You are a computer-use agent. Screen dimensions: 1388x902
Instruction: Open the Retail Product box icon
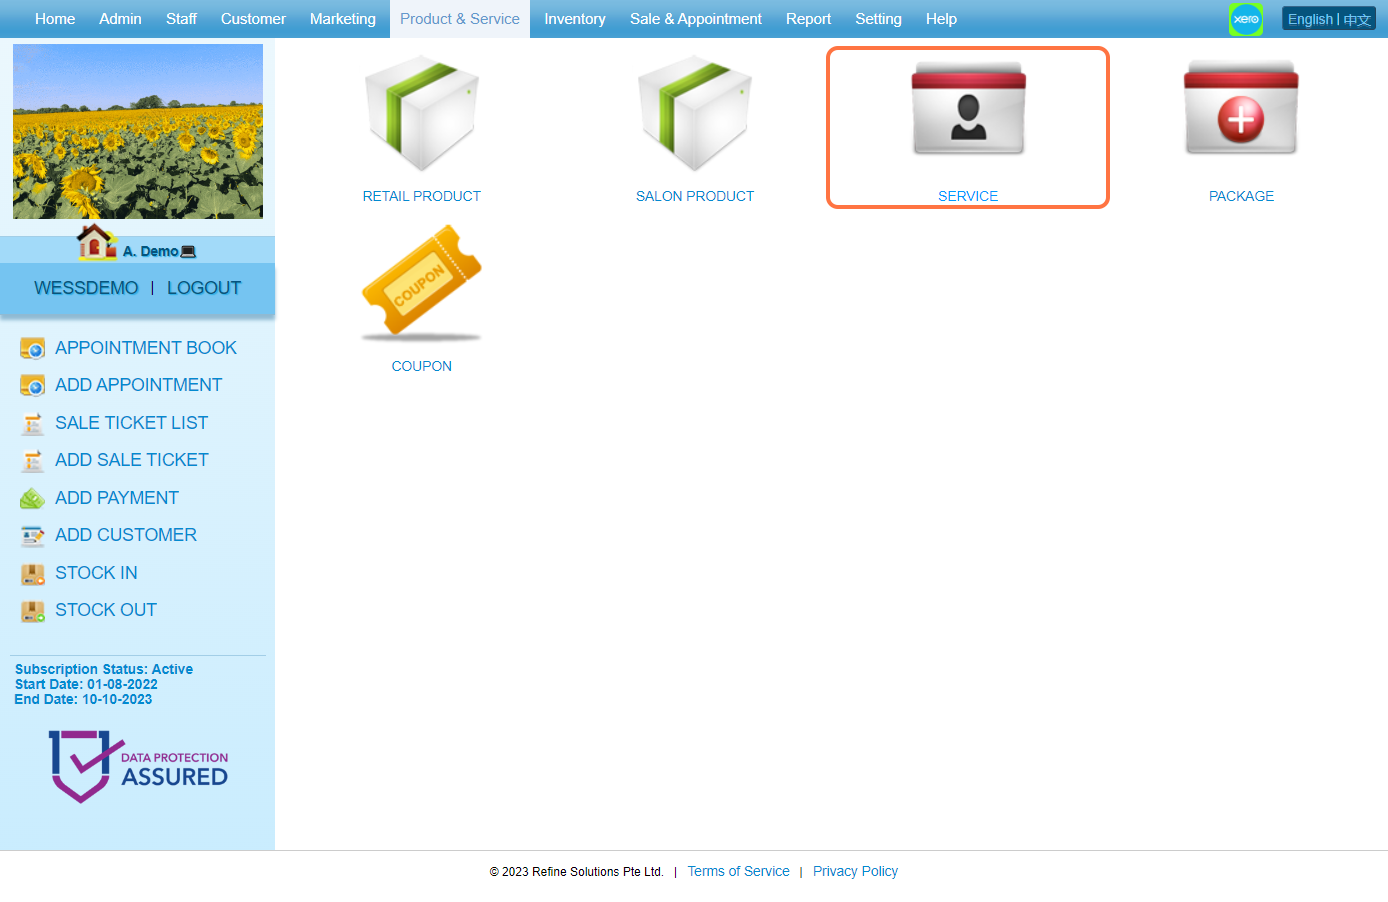(x=421, y=113)
